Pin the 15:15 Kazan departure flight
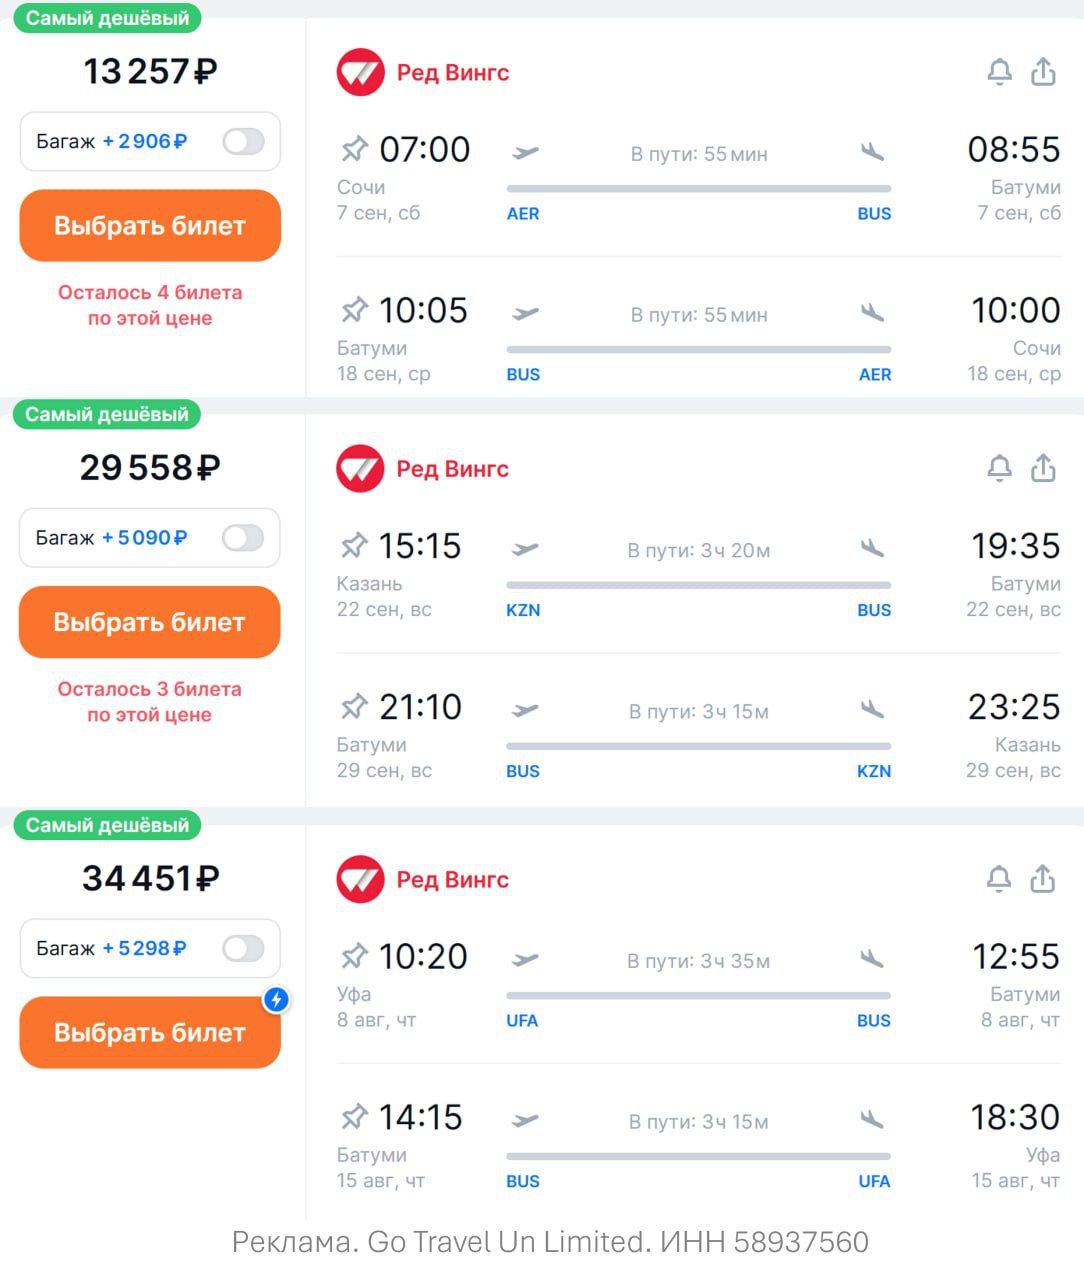 (x=354, y=546)
